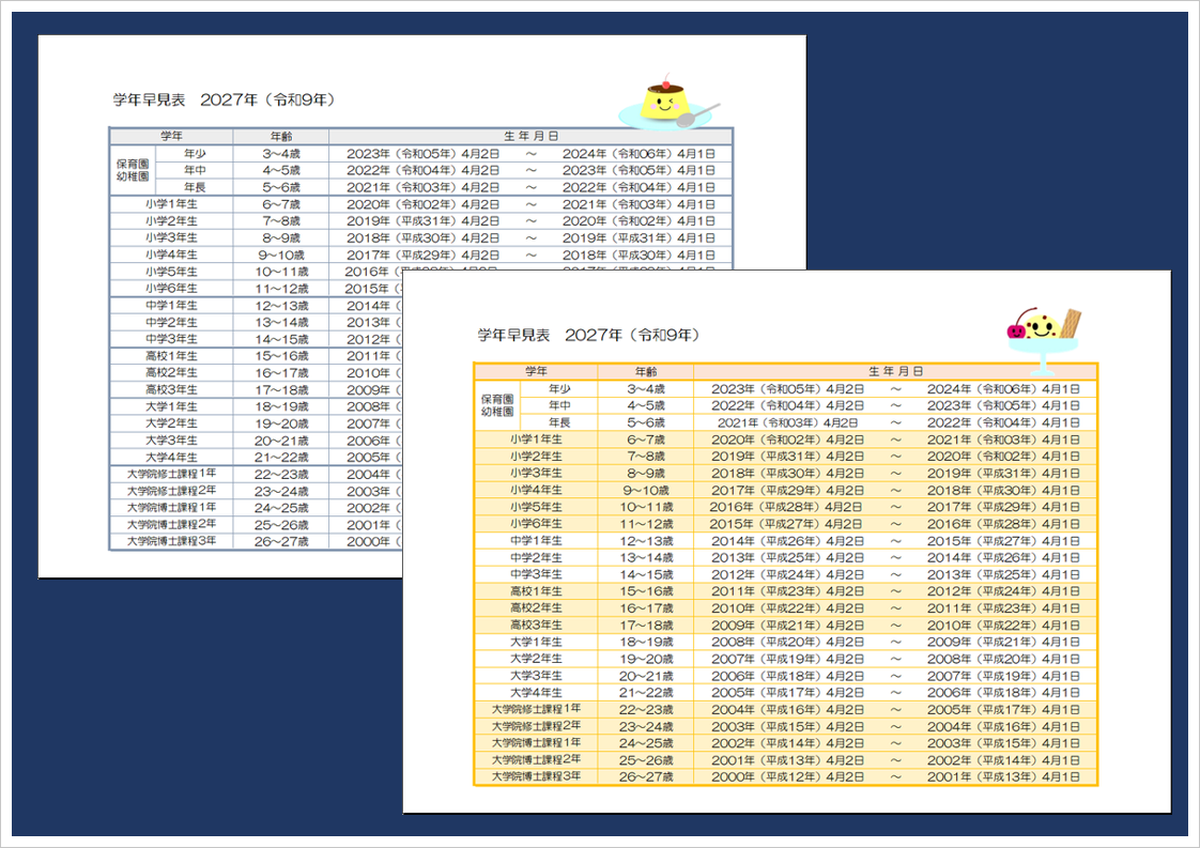Select 2006年（平成18年）4月1日 in the orange table

click(1004, 693)
